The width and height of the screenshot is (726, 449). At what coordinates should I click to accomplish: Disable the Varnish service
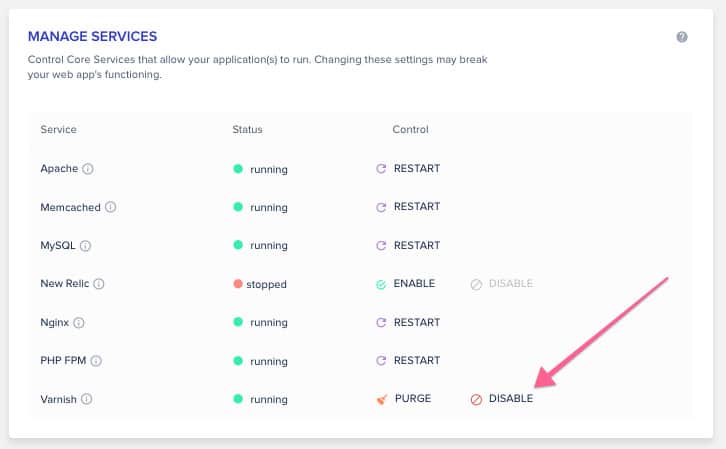click(x=502, y=399)
